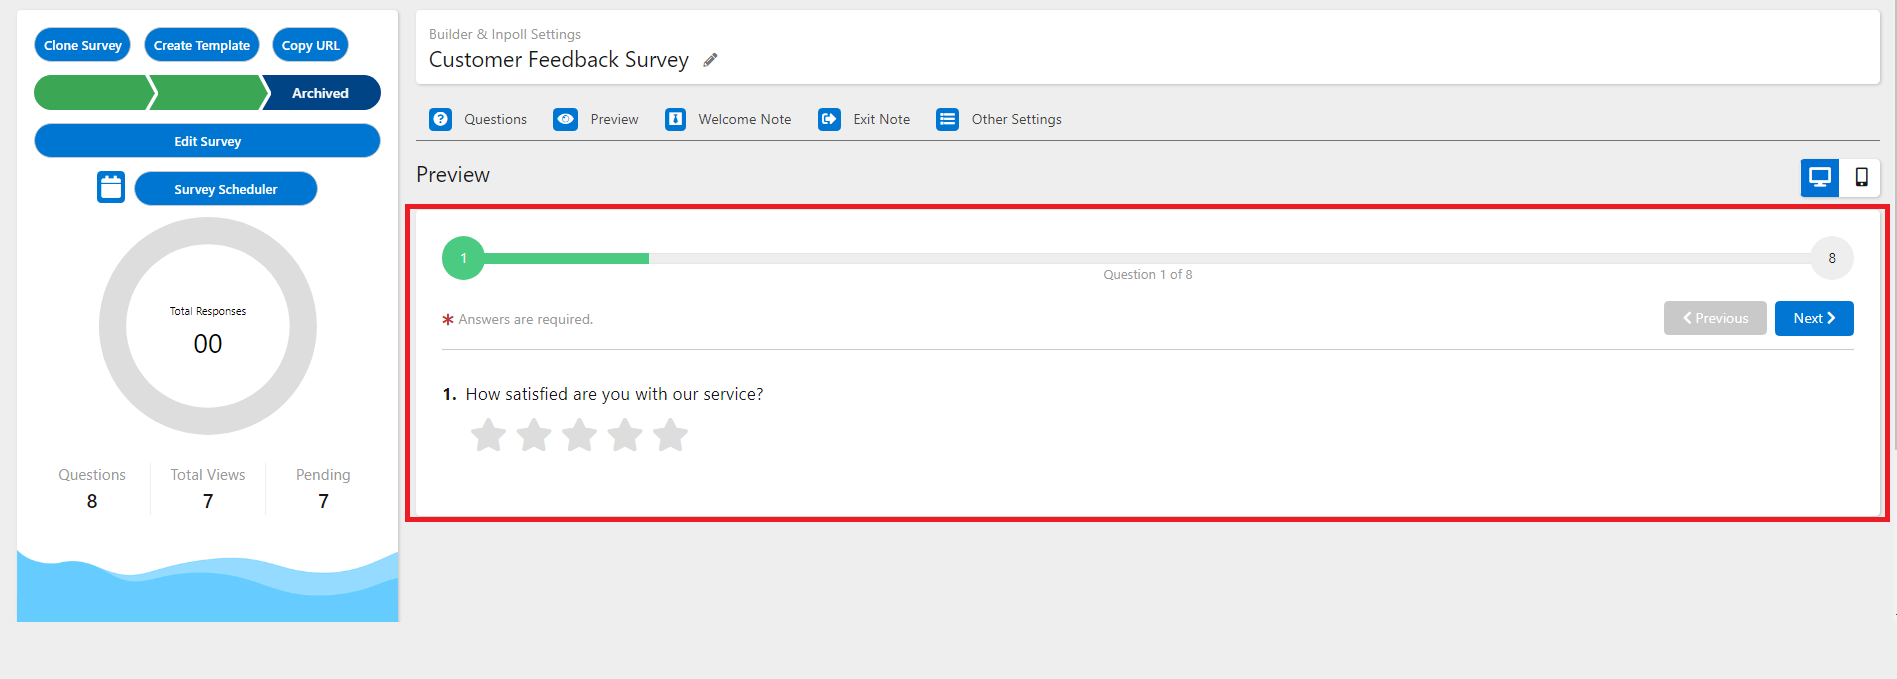
Task: Click the Total Views count
Action: pos(208,501)
